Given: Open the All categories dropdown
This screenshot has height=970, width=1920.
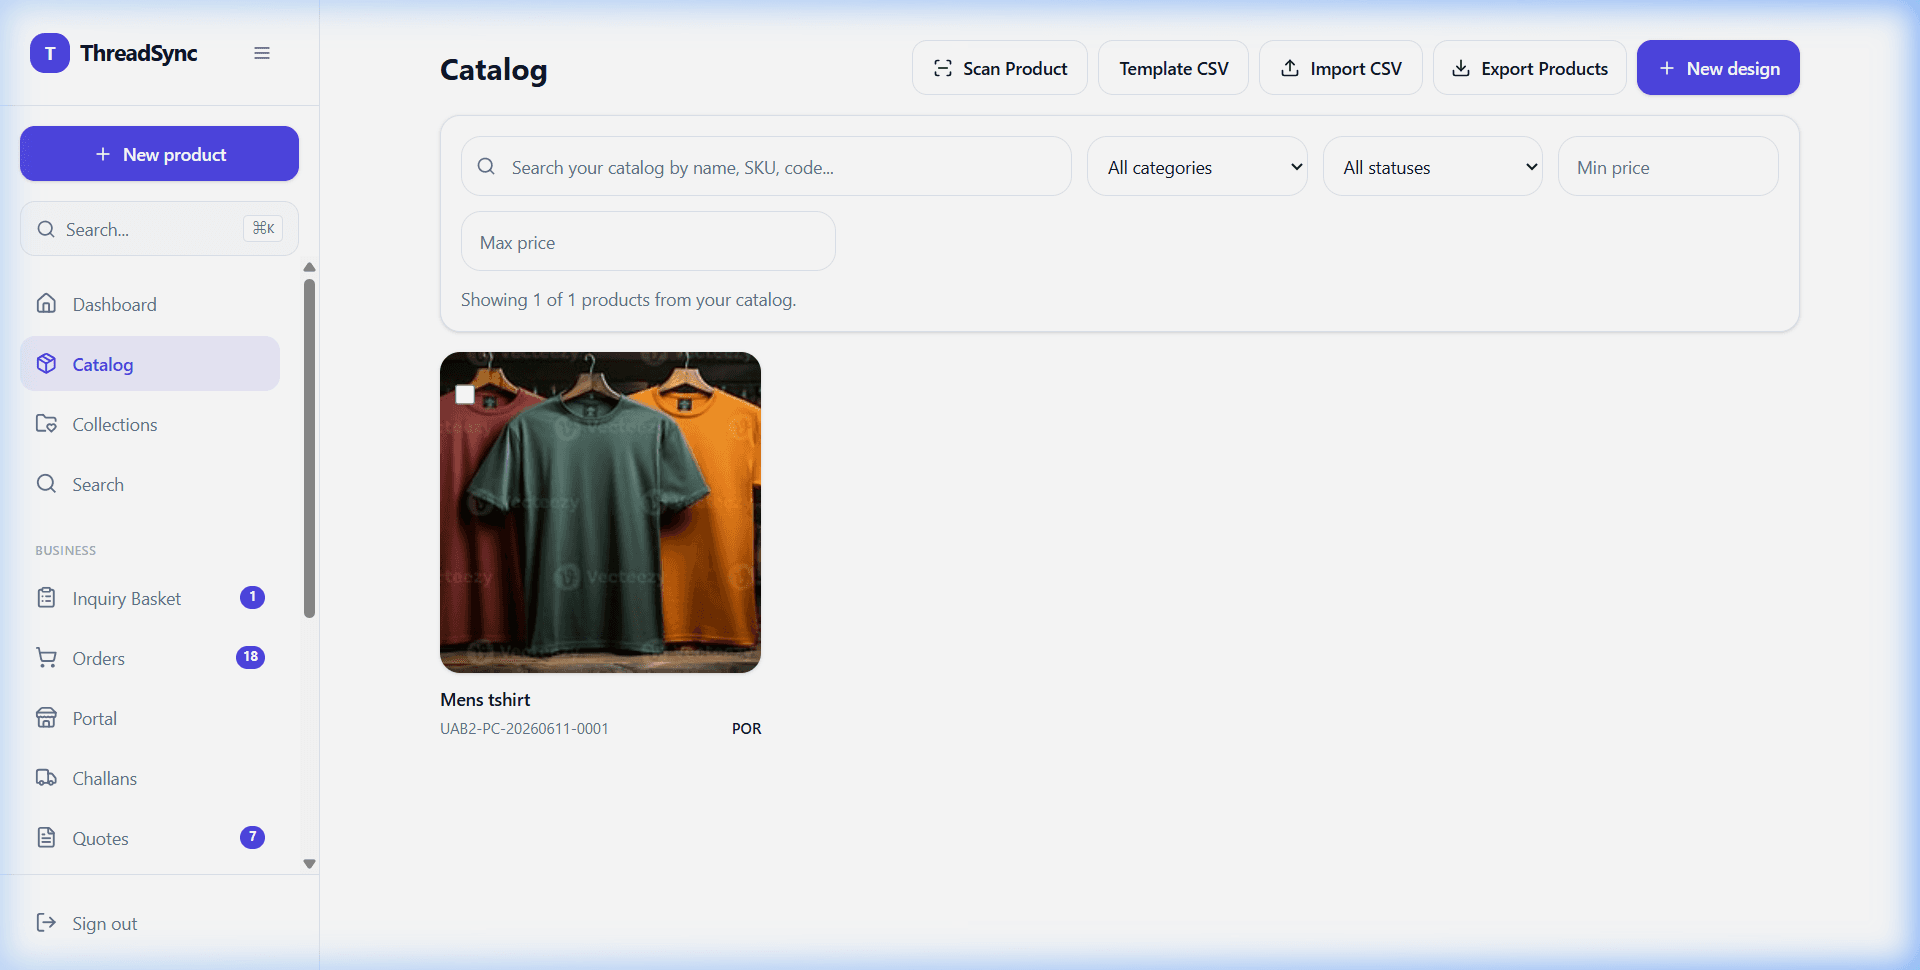Looking at the screenshot, I should click(1197, 166).
